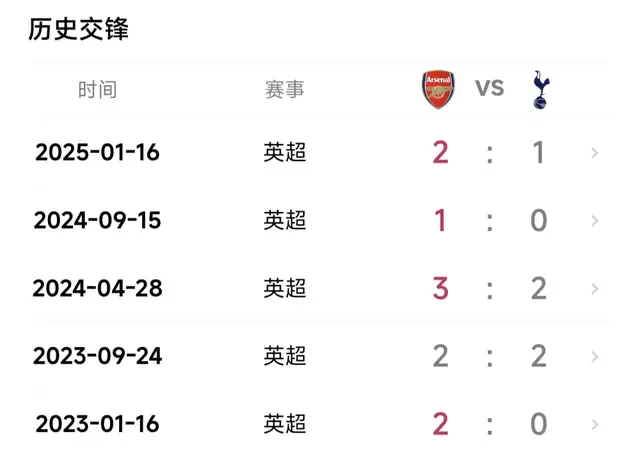Viewport: 640px width, 450px height.
Task: Select the 赛事 column header
Action: point(285,90)
